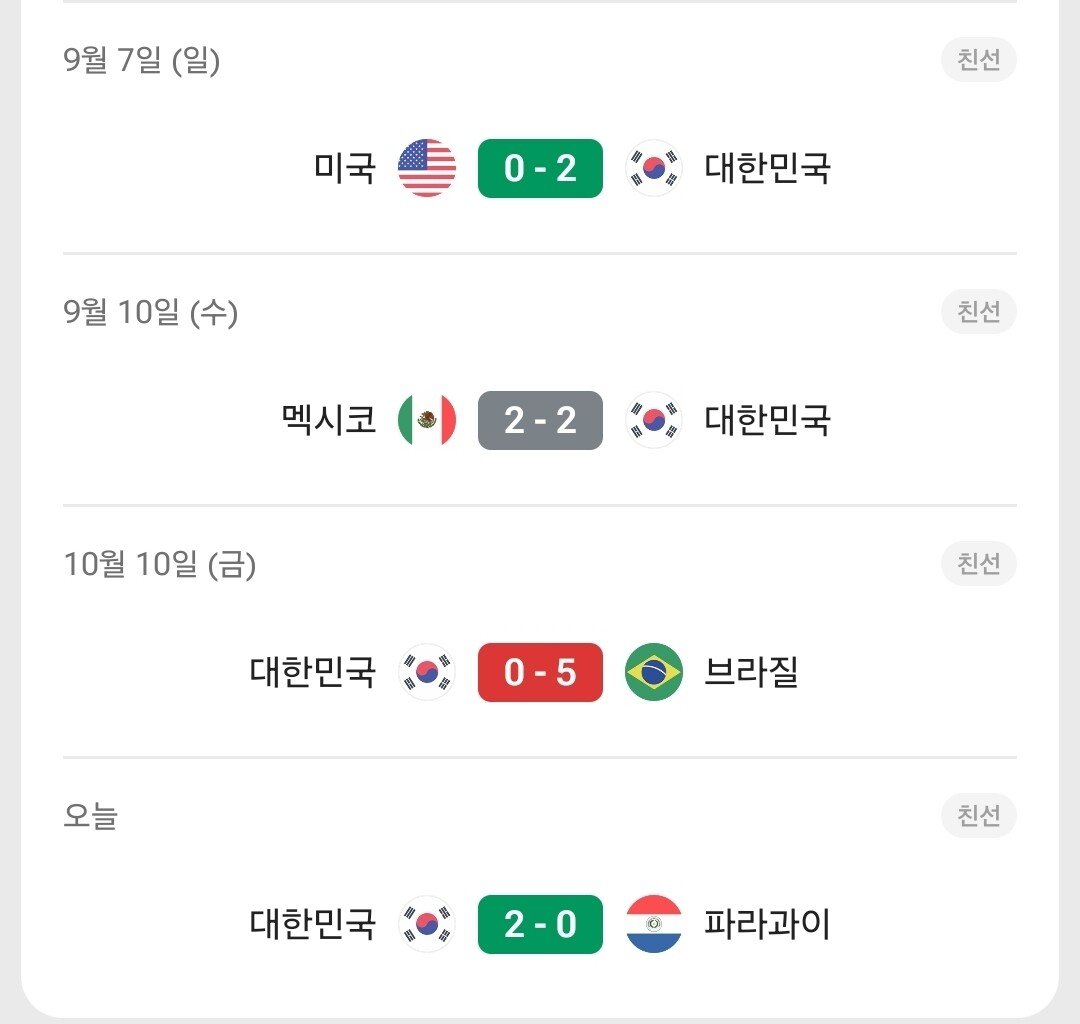This screenshot has width=1080, height=1024.
Task: Click the 친선 badge for 10월 10일
Action: point(978,565)
